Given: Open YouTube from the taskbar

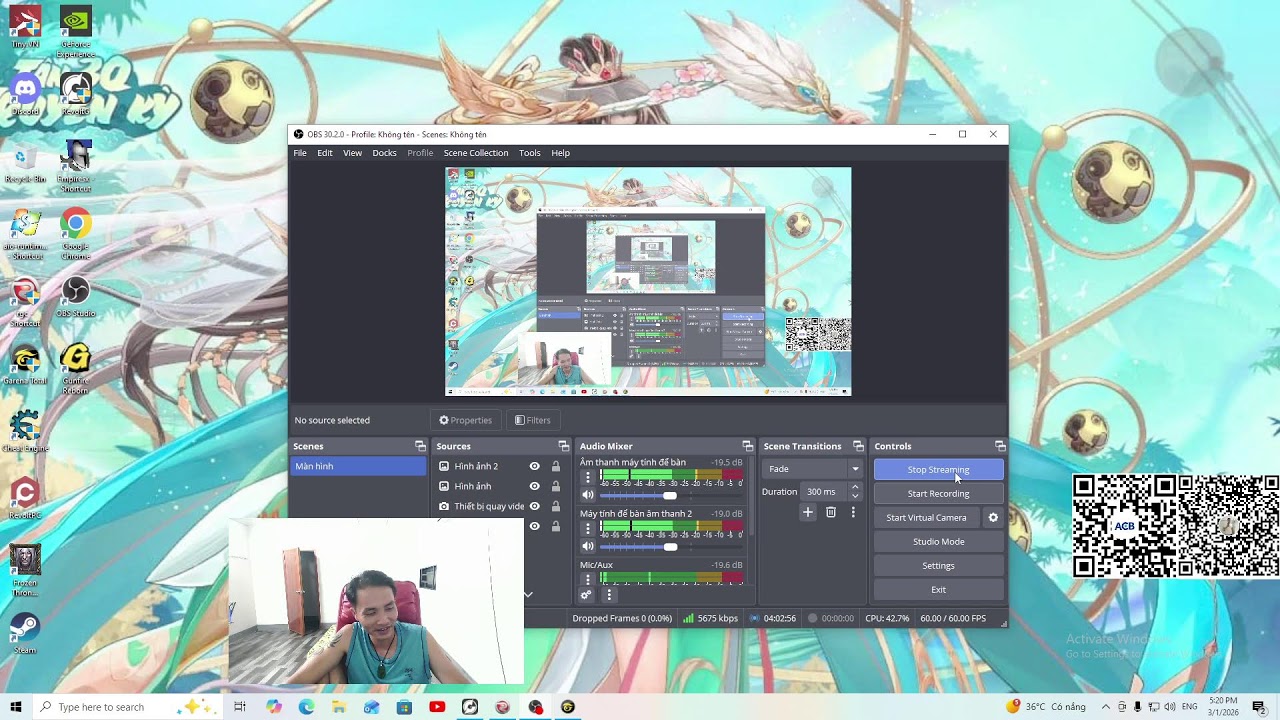Looking at the screenshot, I should [x=437, y=707].
